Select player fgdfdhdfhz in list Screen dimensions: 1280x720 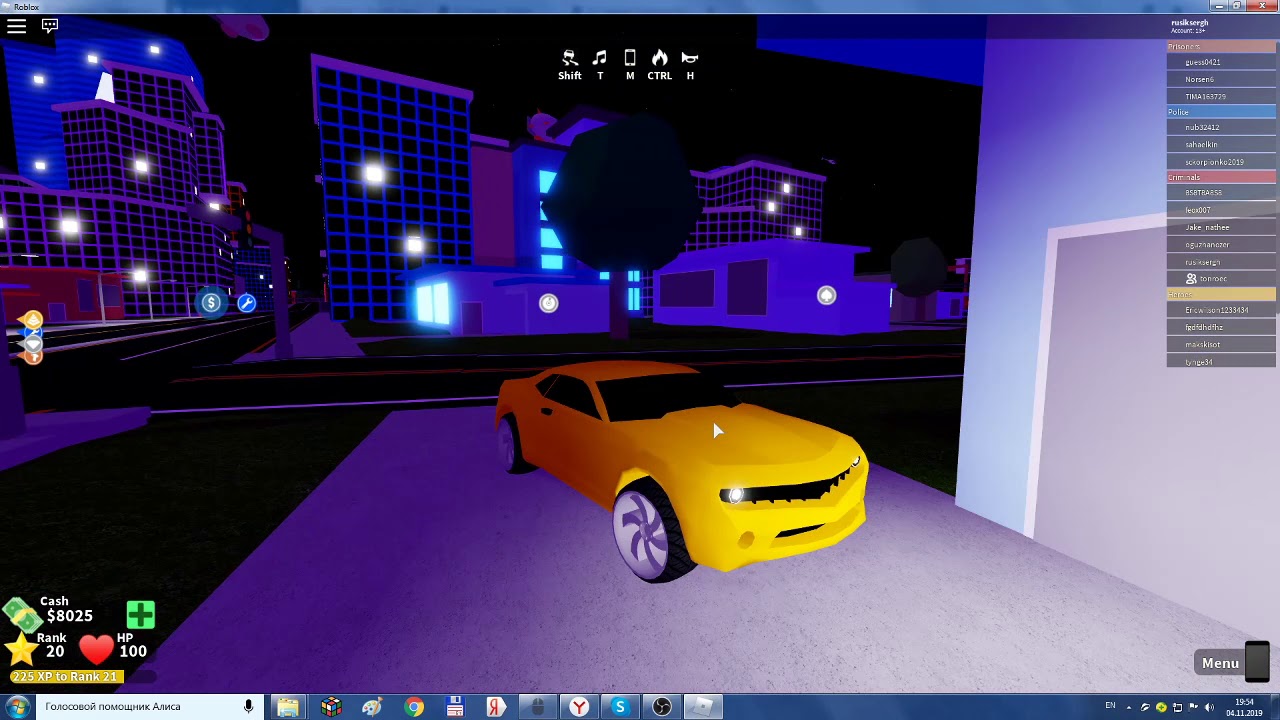1221,327
